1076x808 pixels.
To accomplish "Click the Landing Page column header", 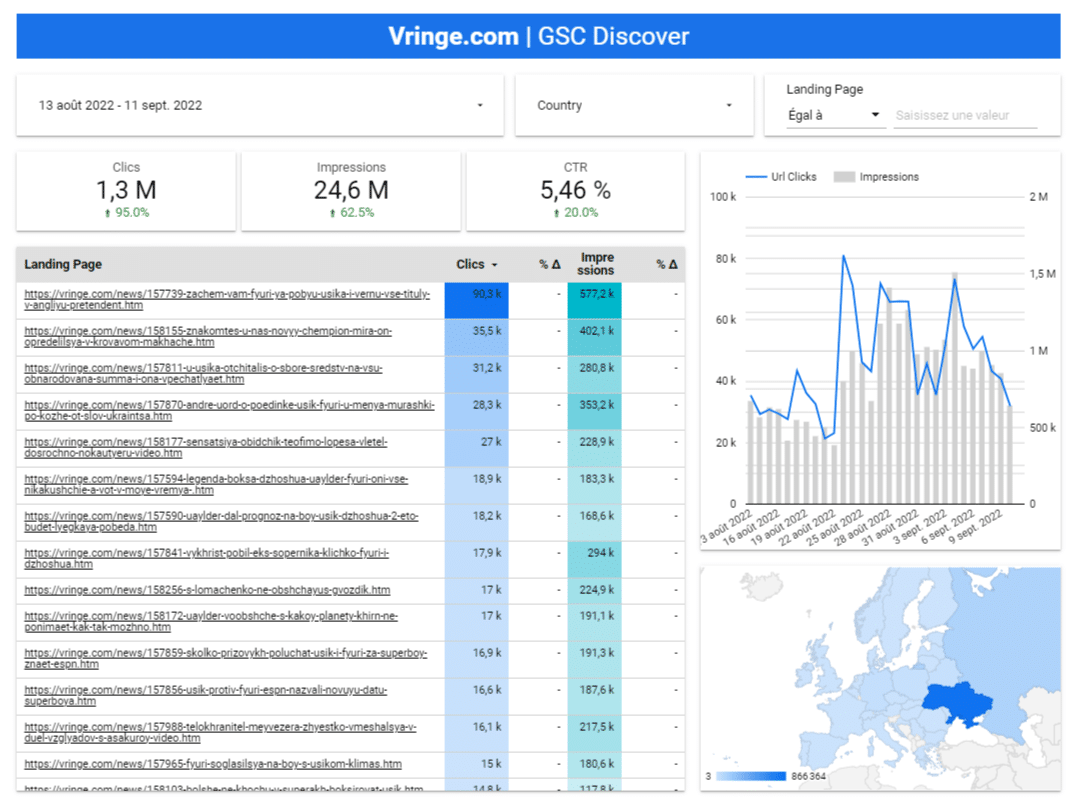I will point(63,264).
